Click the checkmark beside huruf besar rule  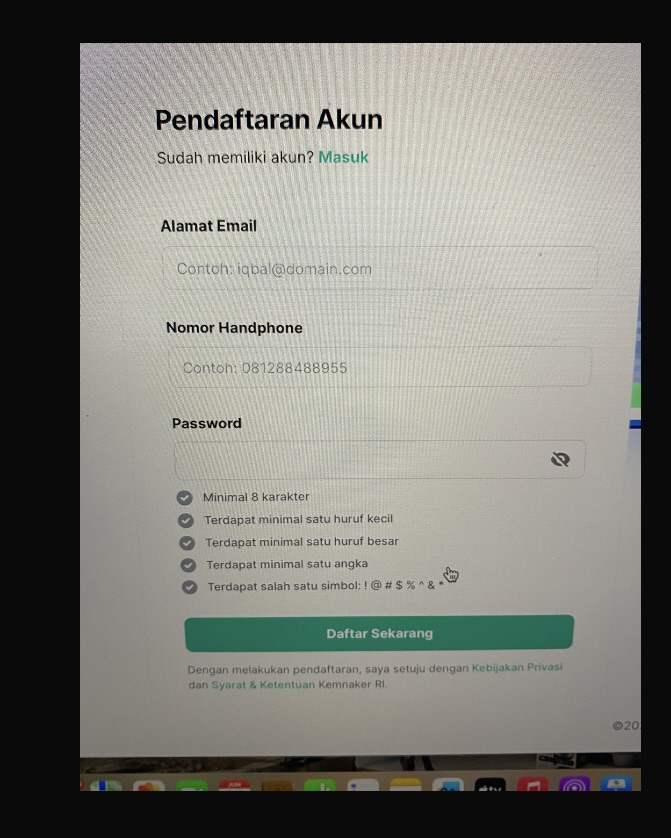pos(187,542)
